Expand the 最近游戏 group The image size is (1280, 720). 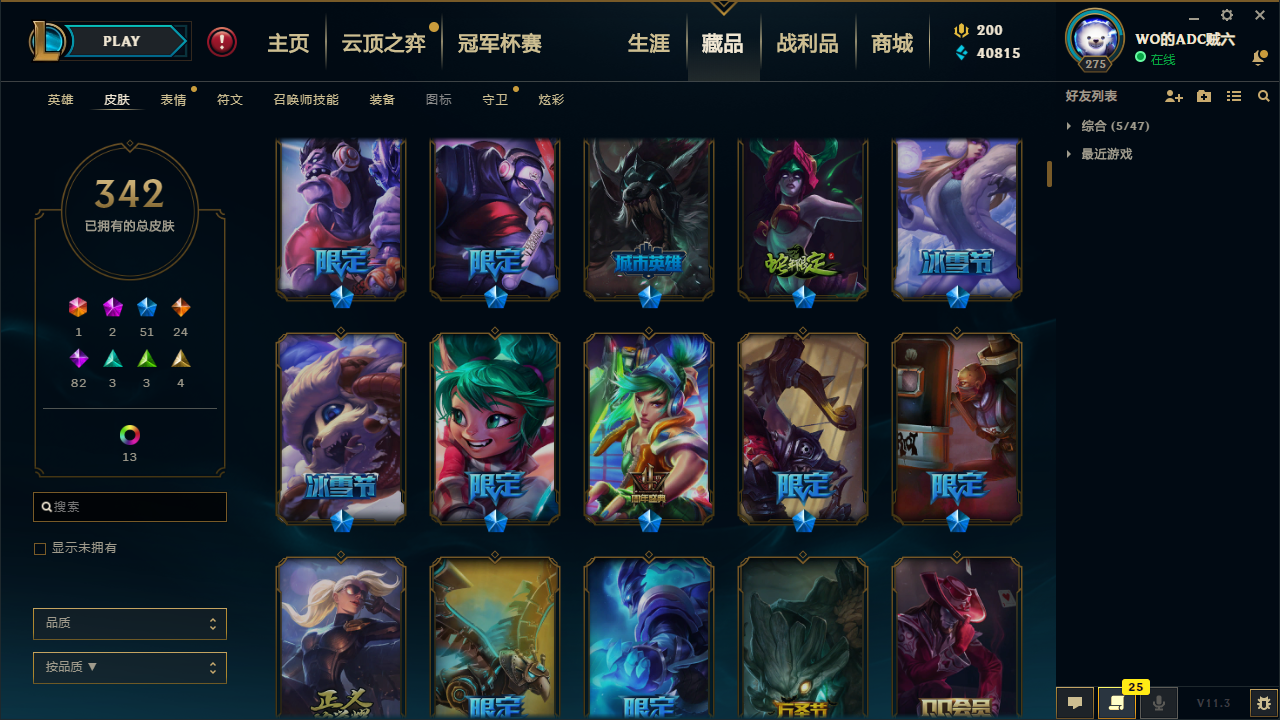coord(1099,154)
